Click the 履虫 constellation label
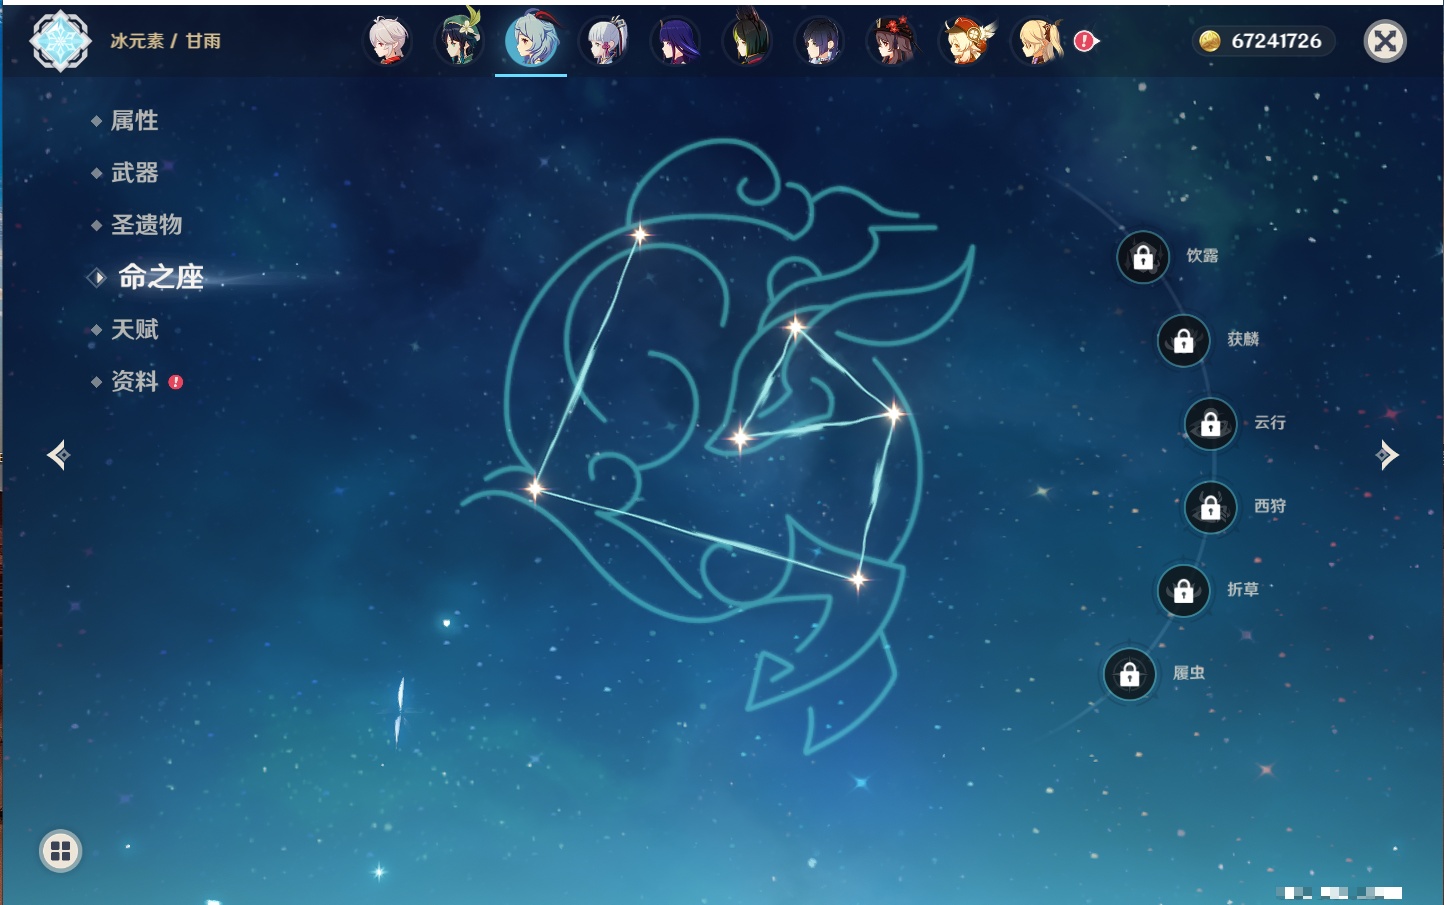The image size is (1444, 905). pyautogui.click(x=1189, y=673)
